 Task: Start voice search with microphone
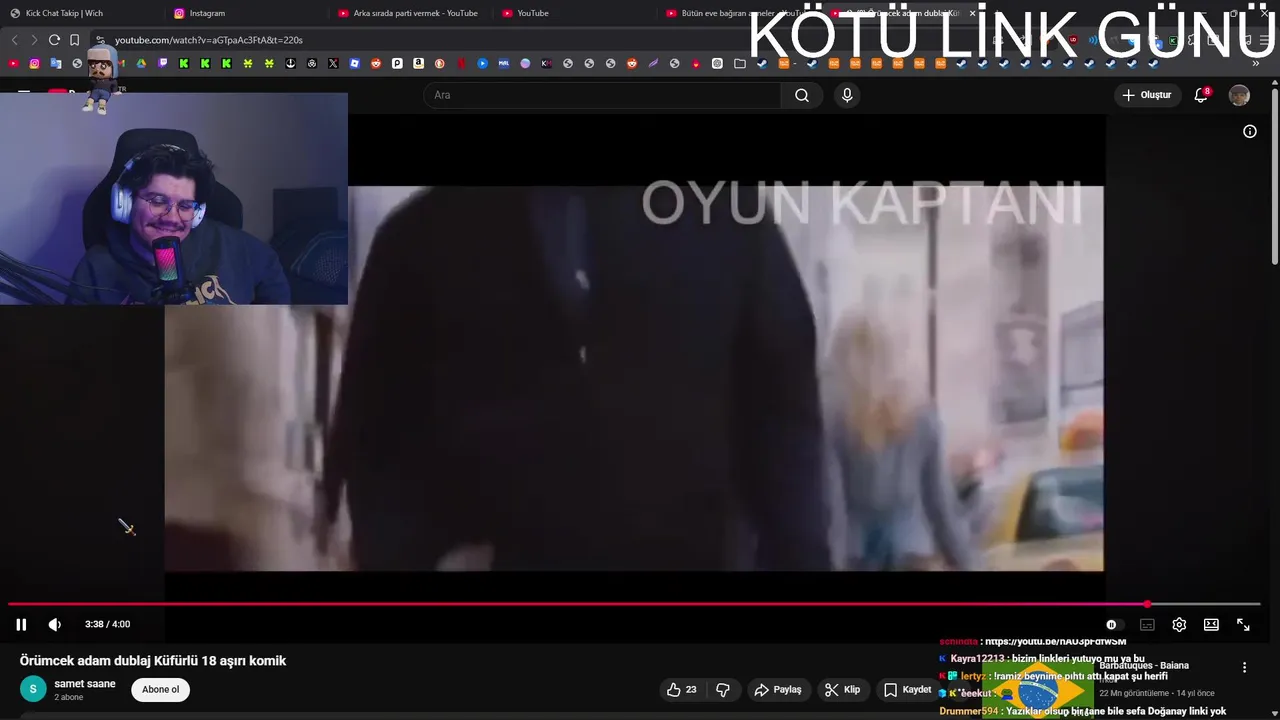(847, 95)
